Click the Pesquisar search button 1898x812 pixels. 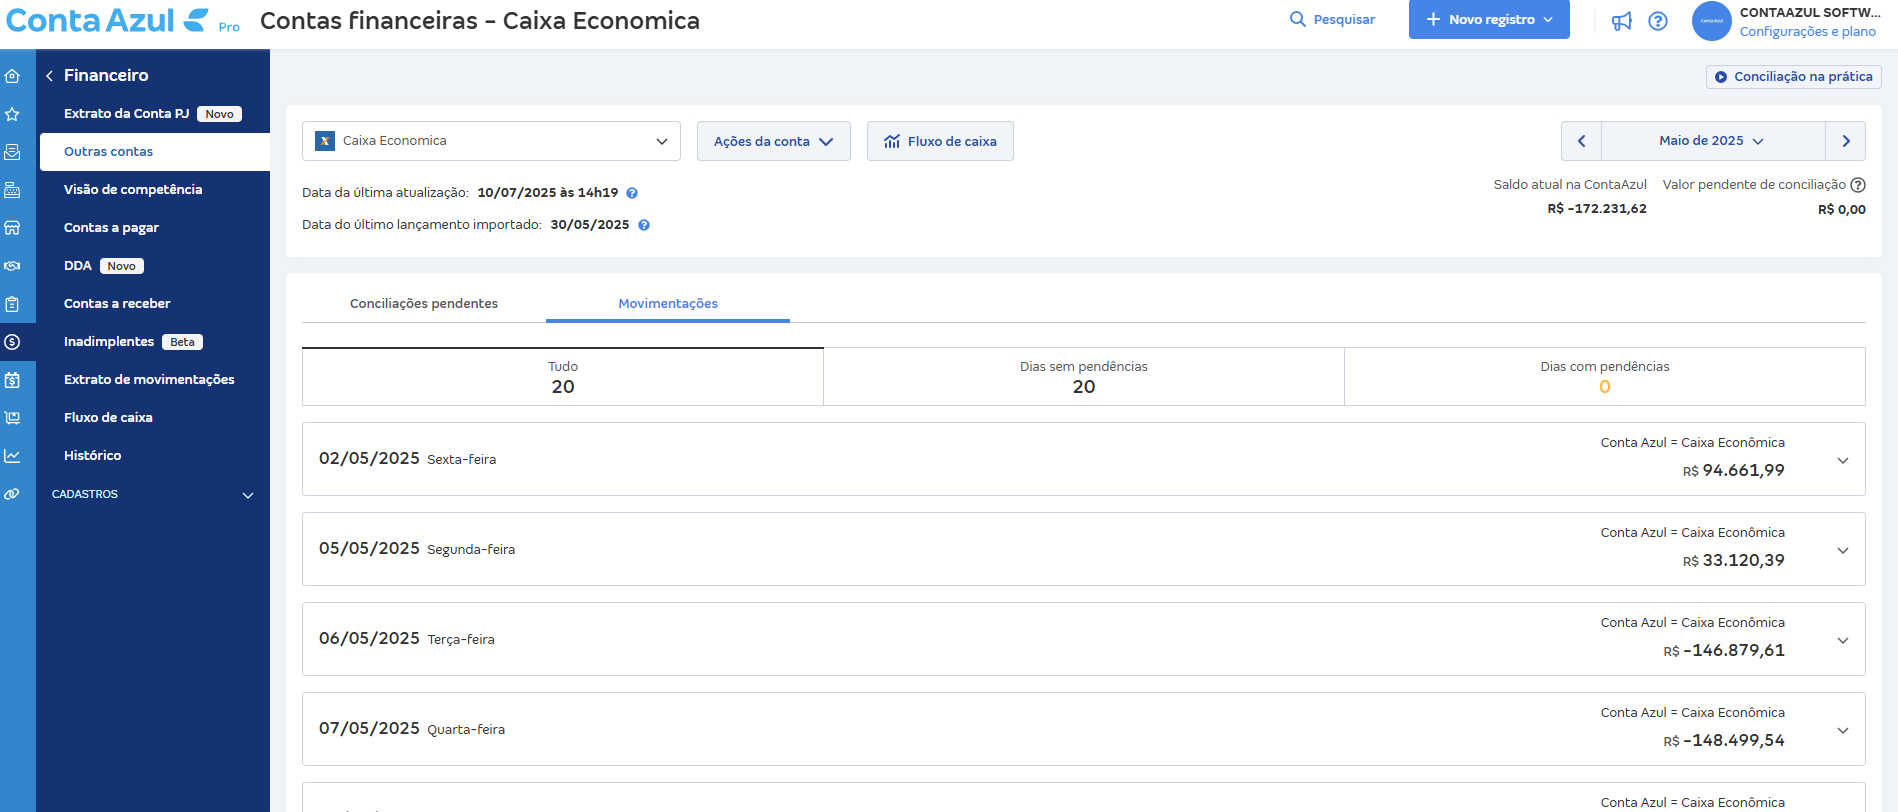[x=1332, y=20]
